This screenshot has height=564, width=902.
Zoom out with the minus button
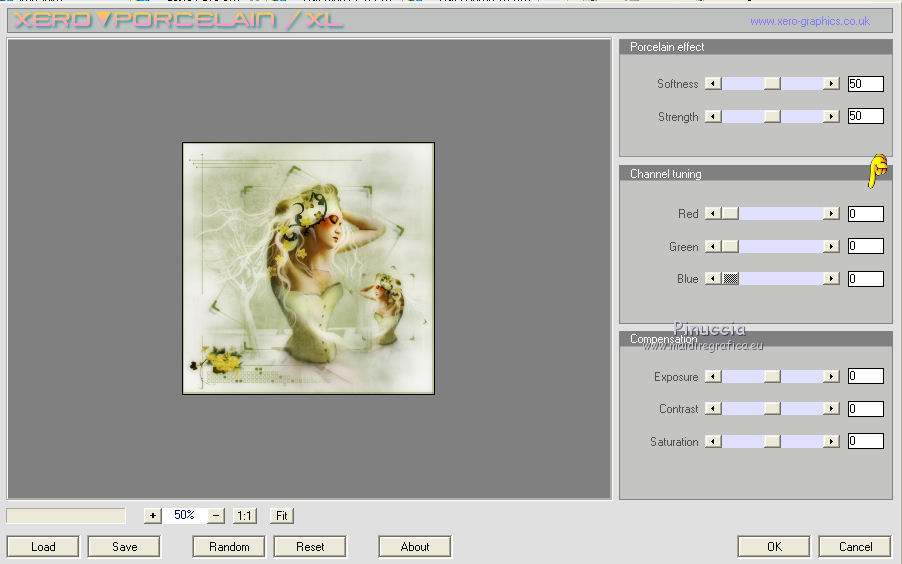(216, 516)
